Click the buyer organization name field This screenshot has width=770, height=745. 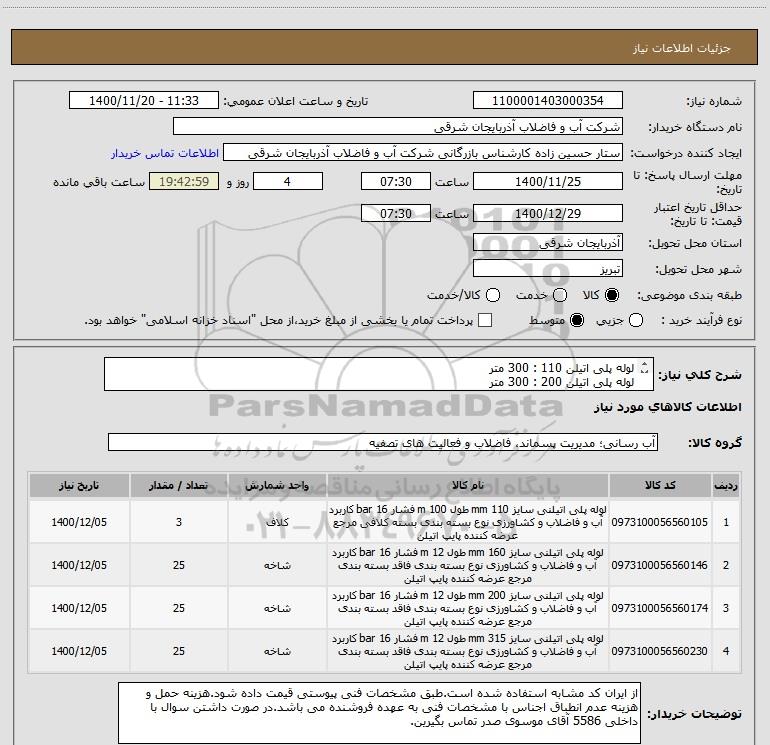click(398, 127)
